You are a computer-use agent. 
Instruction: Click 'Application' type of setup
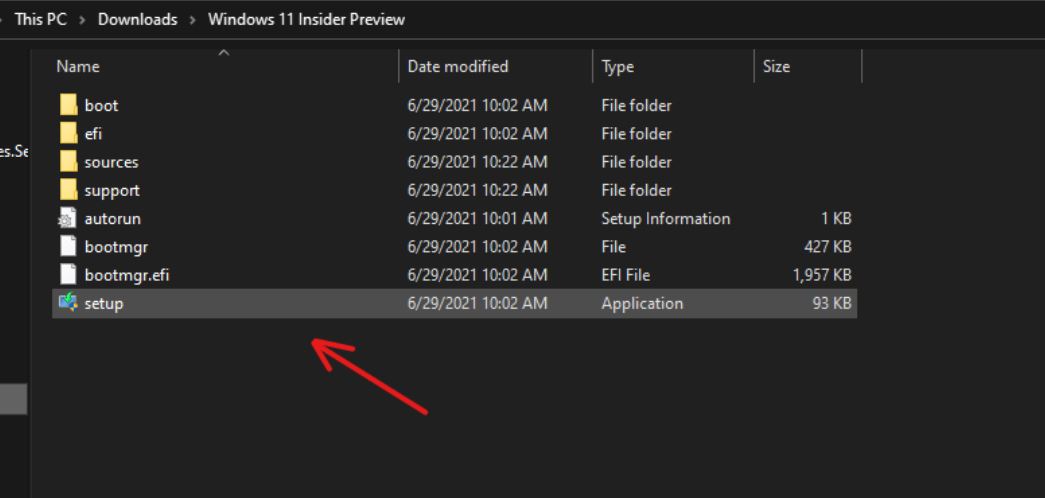[642, 303]
